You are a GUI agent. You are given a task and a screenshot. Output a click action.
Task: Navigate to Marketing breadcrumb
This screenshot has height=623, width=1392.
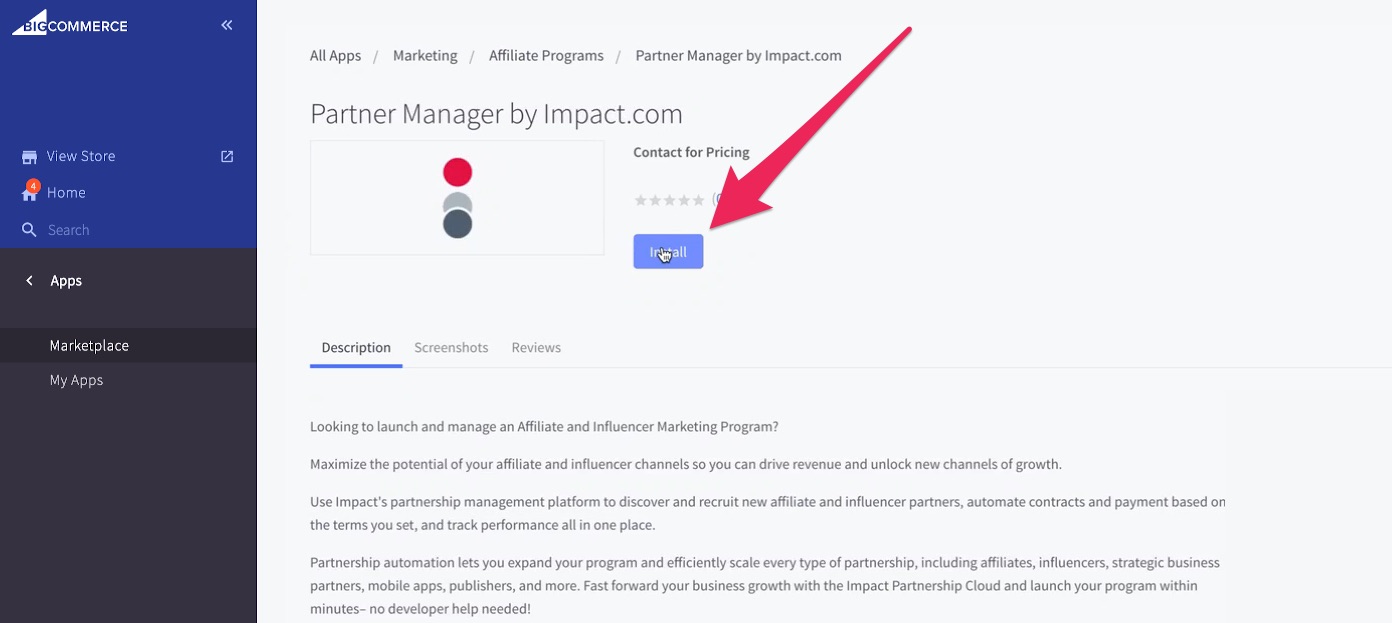[425, 56]
